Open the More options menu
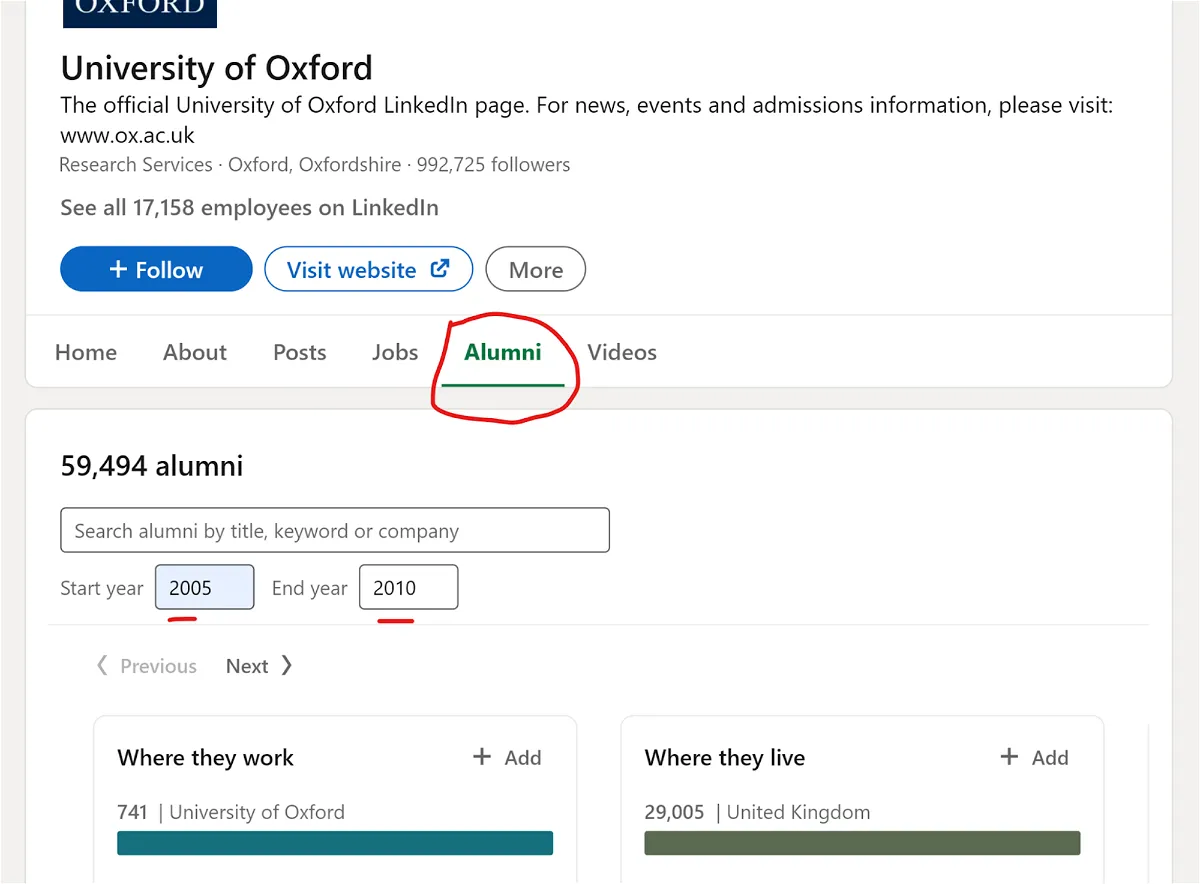This screenshot has height=884, width=1200. tap(535, 269)
